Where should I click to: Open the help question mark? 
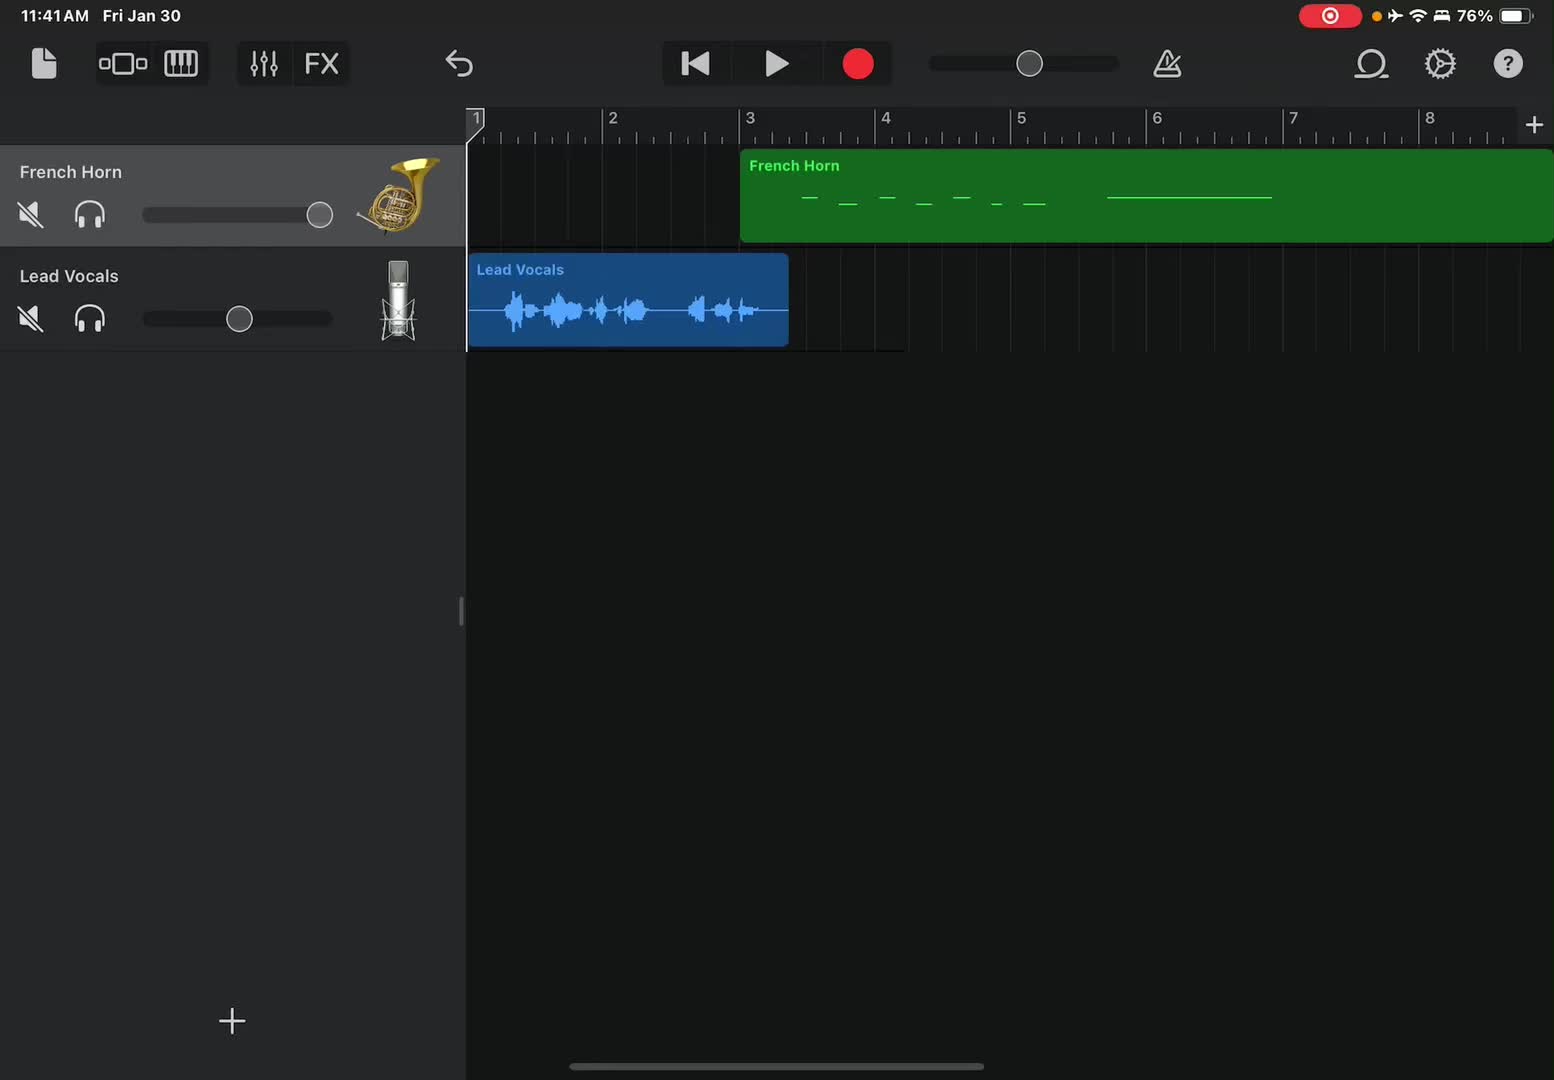point(1508,64)
